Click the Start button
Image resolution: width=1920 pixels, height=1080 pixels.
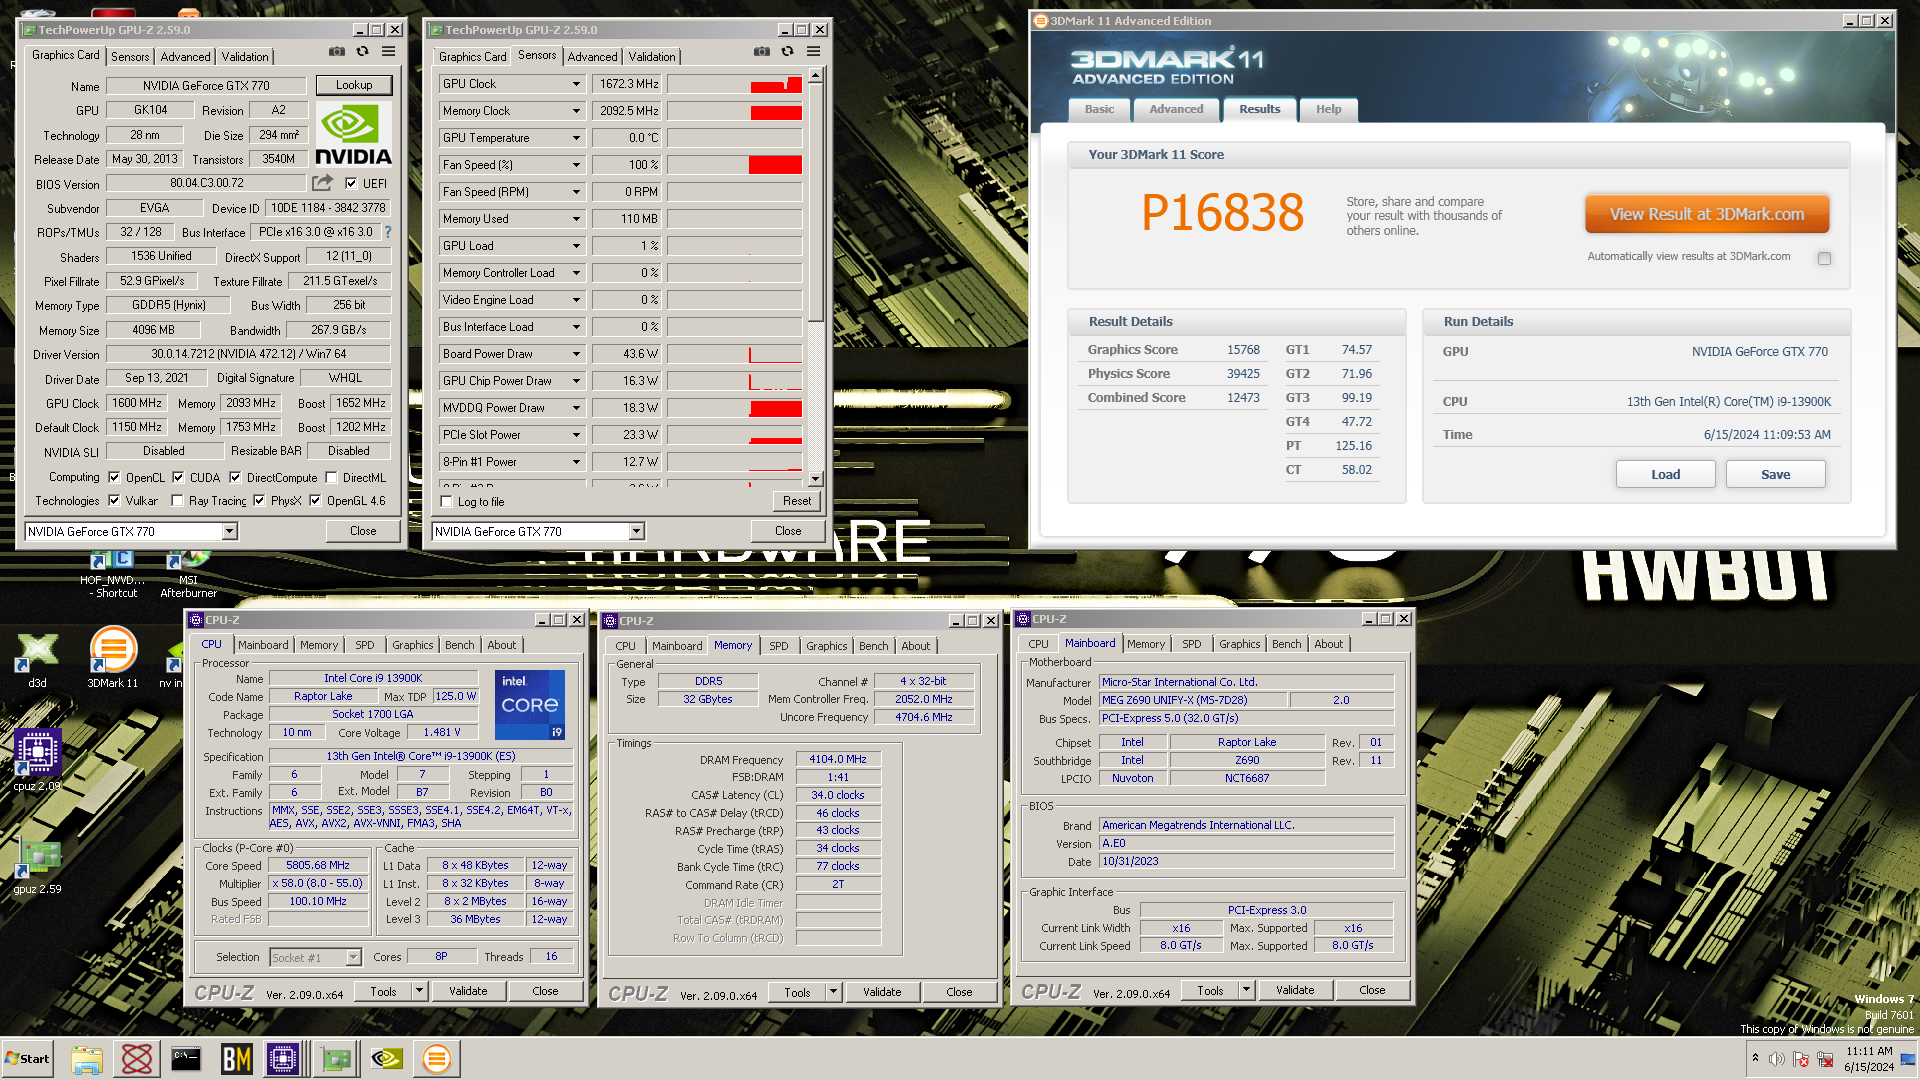pyautogui.click(x=27, y=1059)
